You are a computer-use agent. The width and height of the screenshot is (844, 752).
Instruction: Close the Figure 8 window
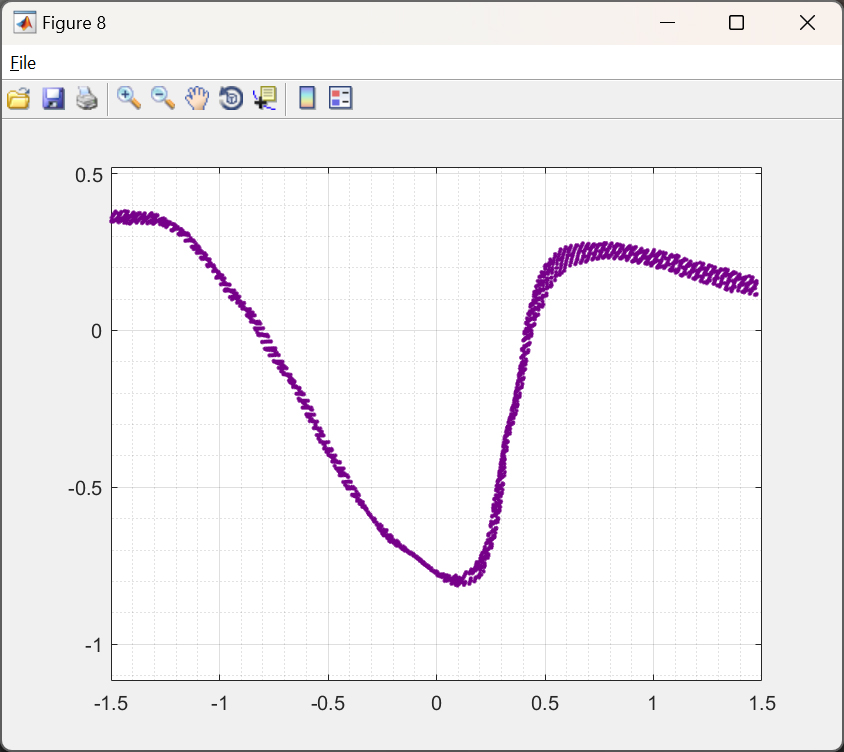(807, 23)
